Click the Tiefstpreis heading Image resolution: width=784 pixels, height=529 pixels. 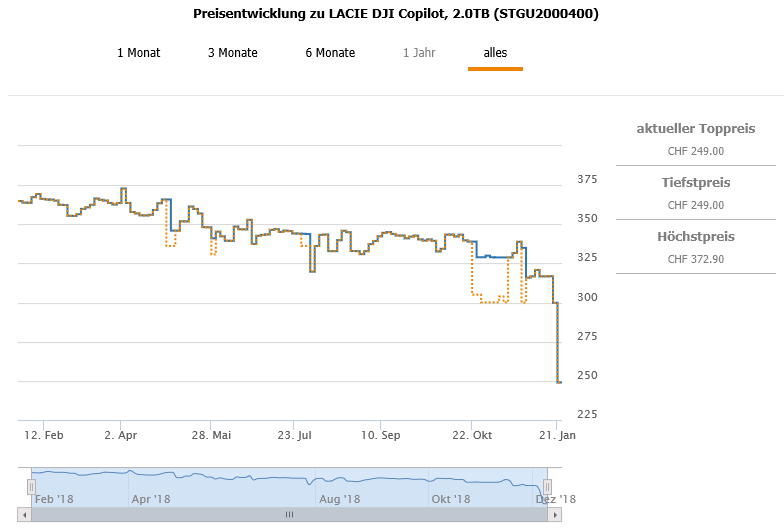(x=696, y=183)
